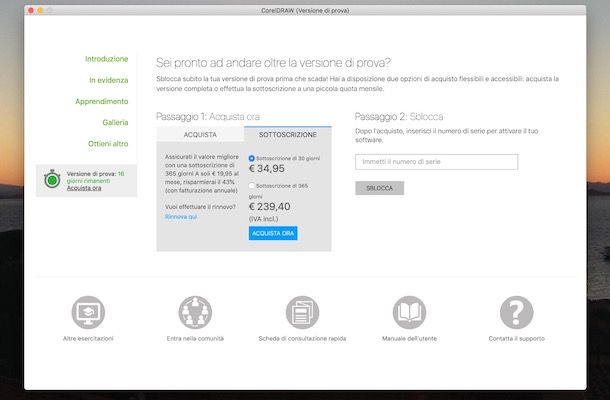Click the € 34,95 price text
This screenshot has height=400, width=610.
tap(267, 168)
